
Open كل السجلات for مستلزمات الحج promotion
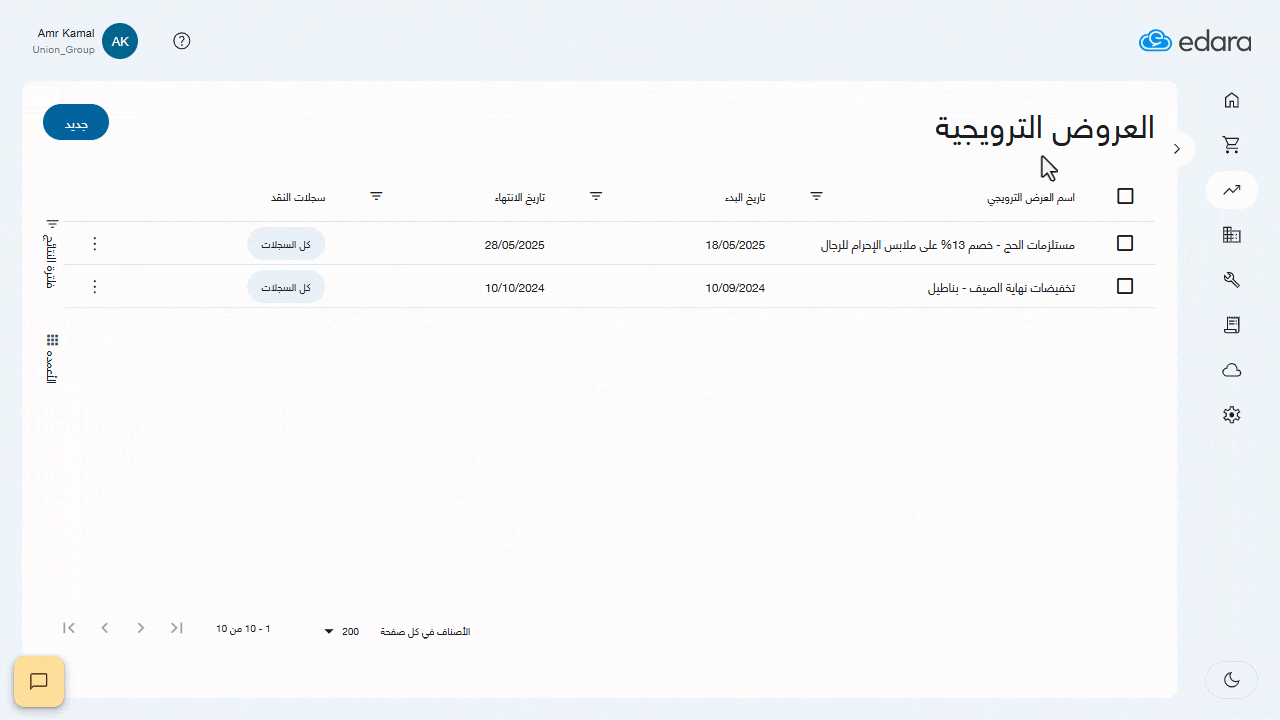click(x=286, y=243)
